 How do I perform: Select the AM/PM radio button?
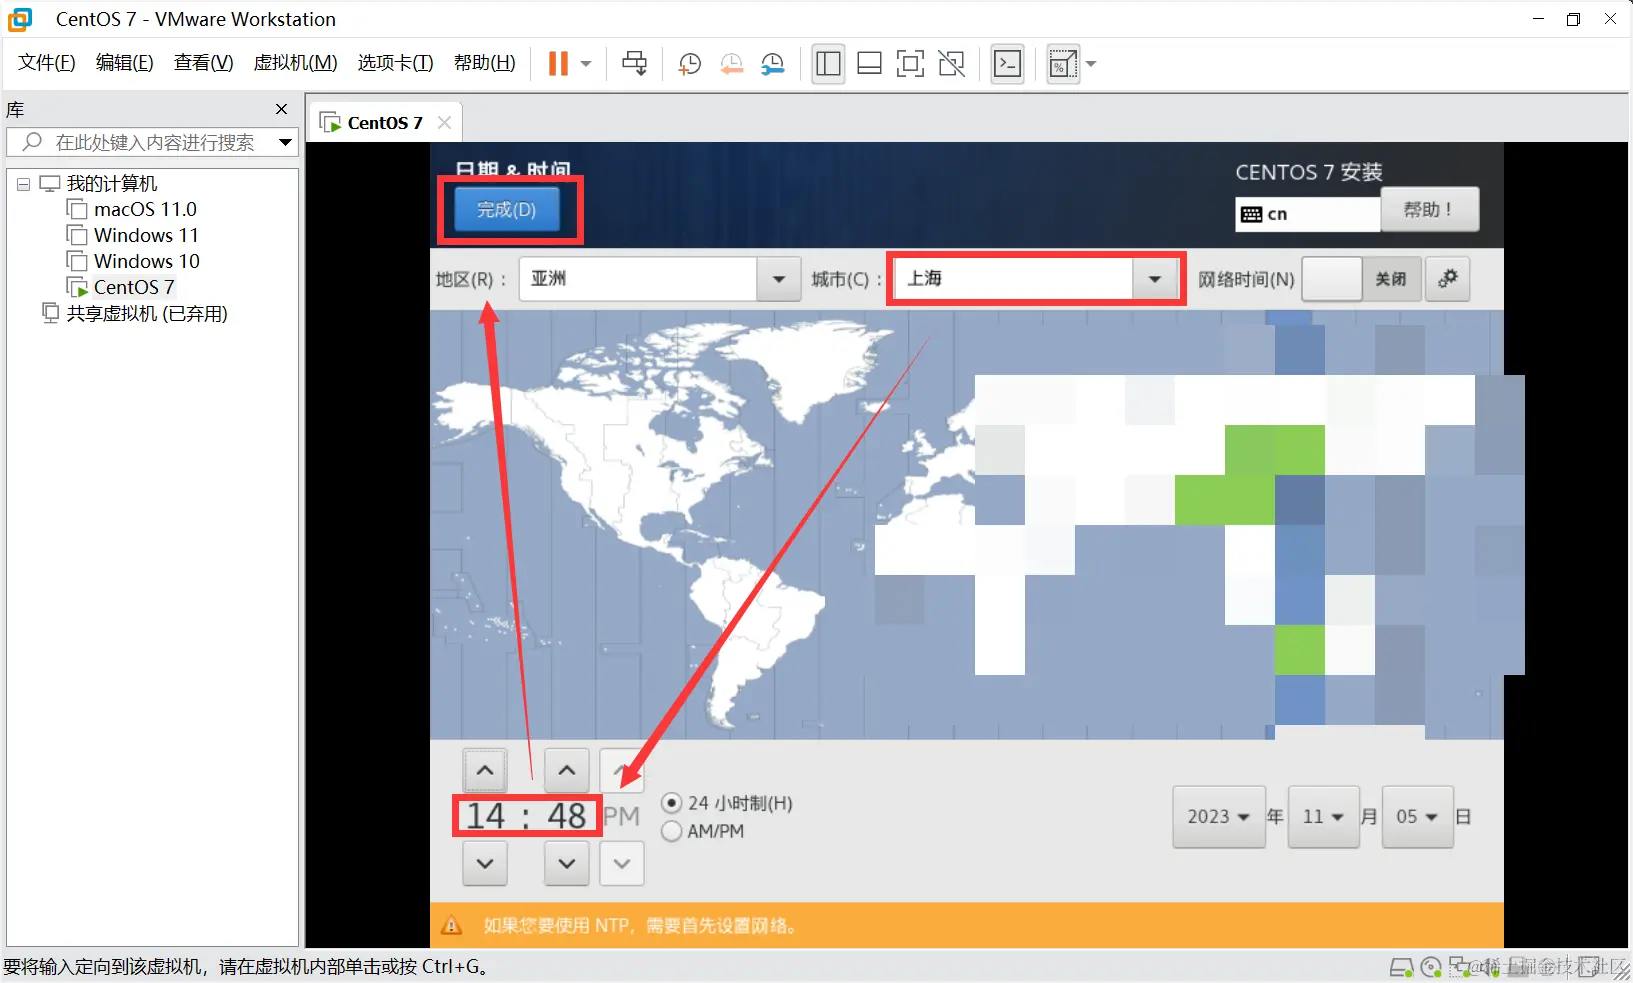(672, 831)
